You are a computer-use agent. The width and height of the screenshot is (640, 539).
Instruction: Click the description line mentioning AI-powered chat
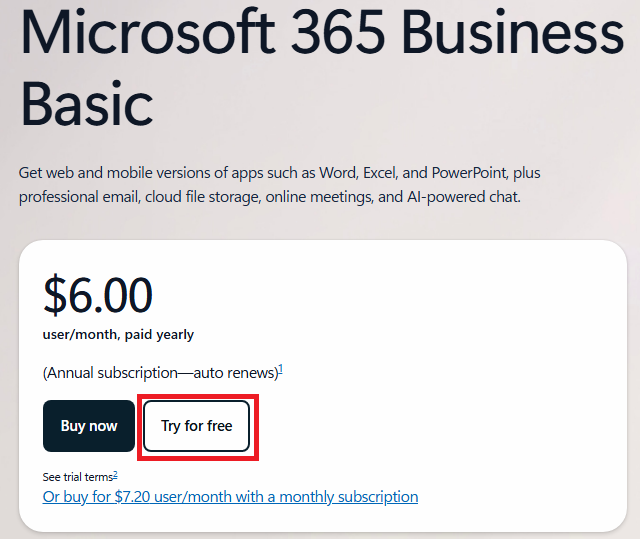click(x=270, y=197)
